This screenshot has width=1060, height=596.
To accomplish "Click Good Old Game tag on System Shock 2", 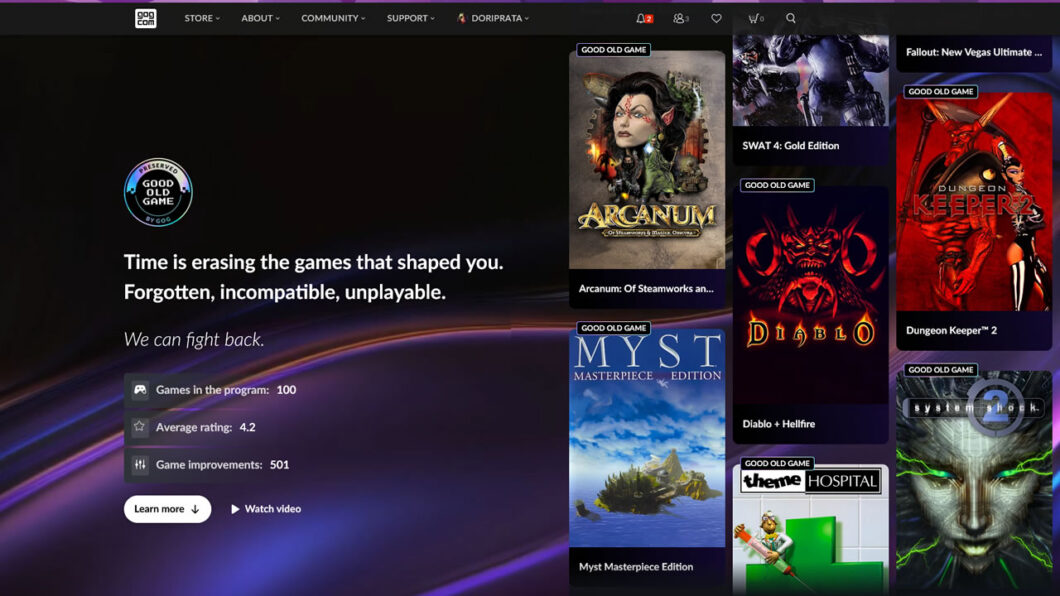I will tap(941, 370).
